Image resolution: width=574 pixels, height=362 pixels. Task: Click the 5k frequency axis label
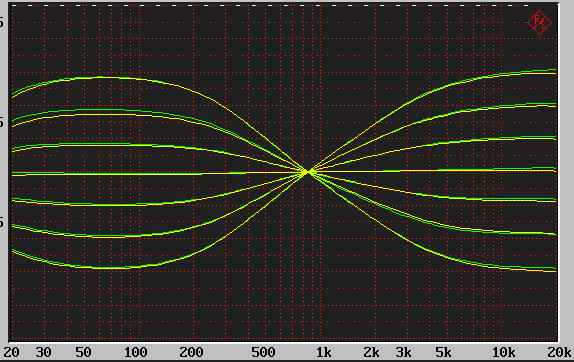pos(443,352)
